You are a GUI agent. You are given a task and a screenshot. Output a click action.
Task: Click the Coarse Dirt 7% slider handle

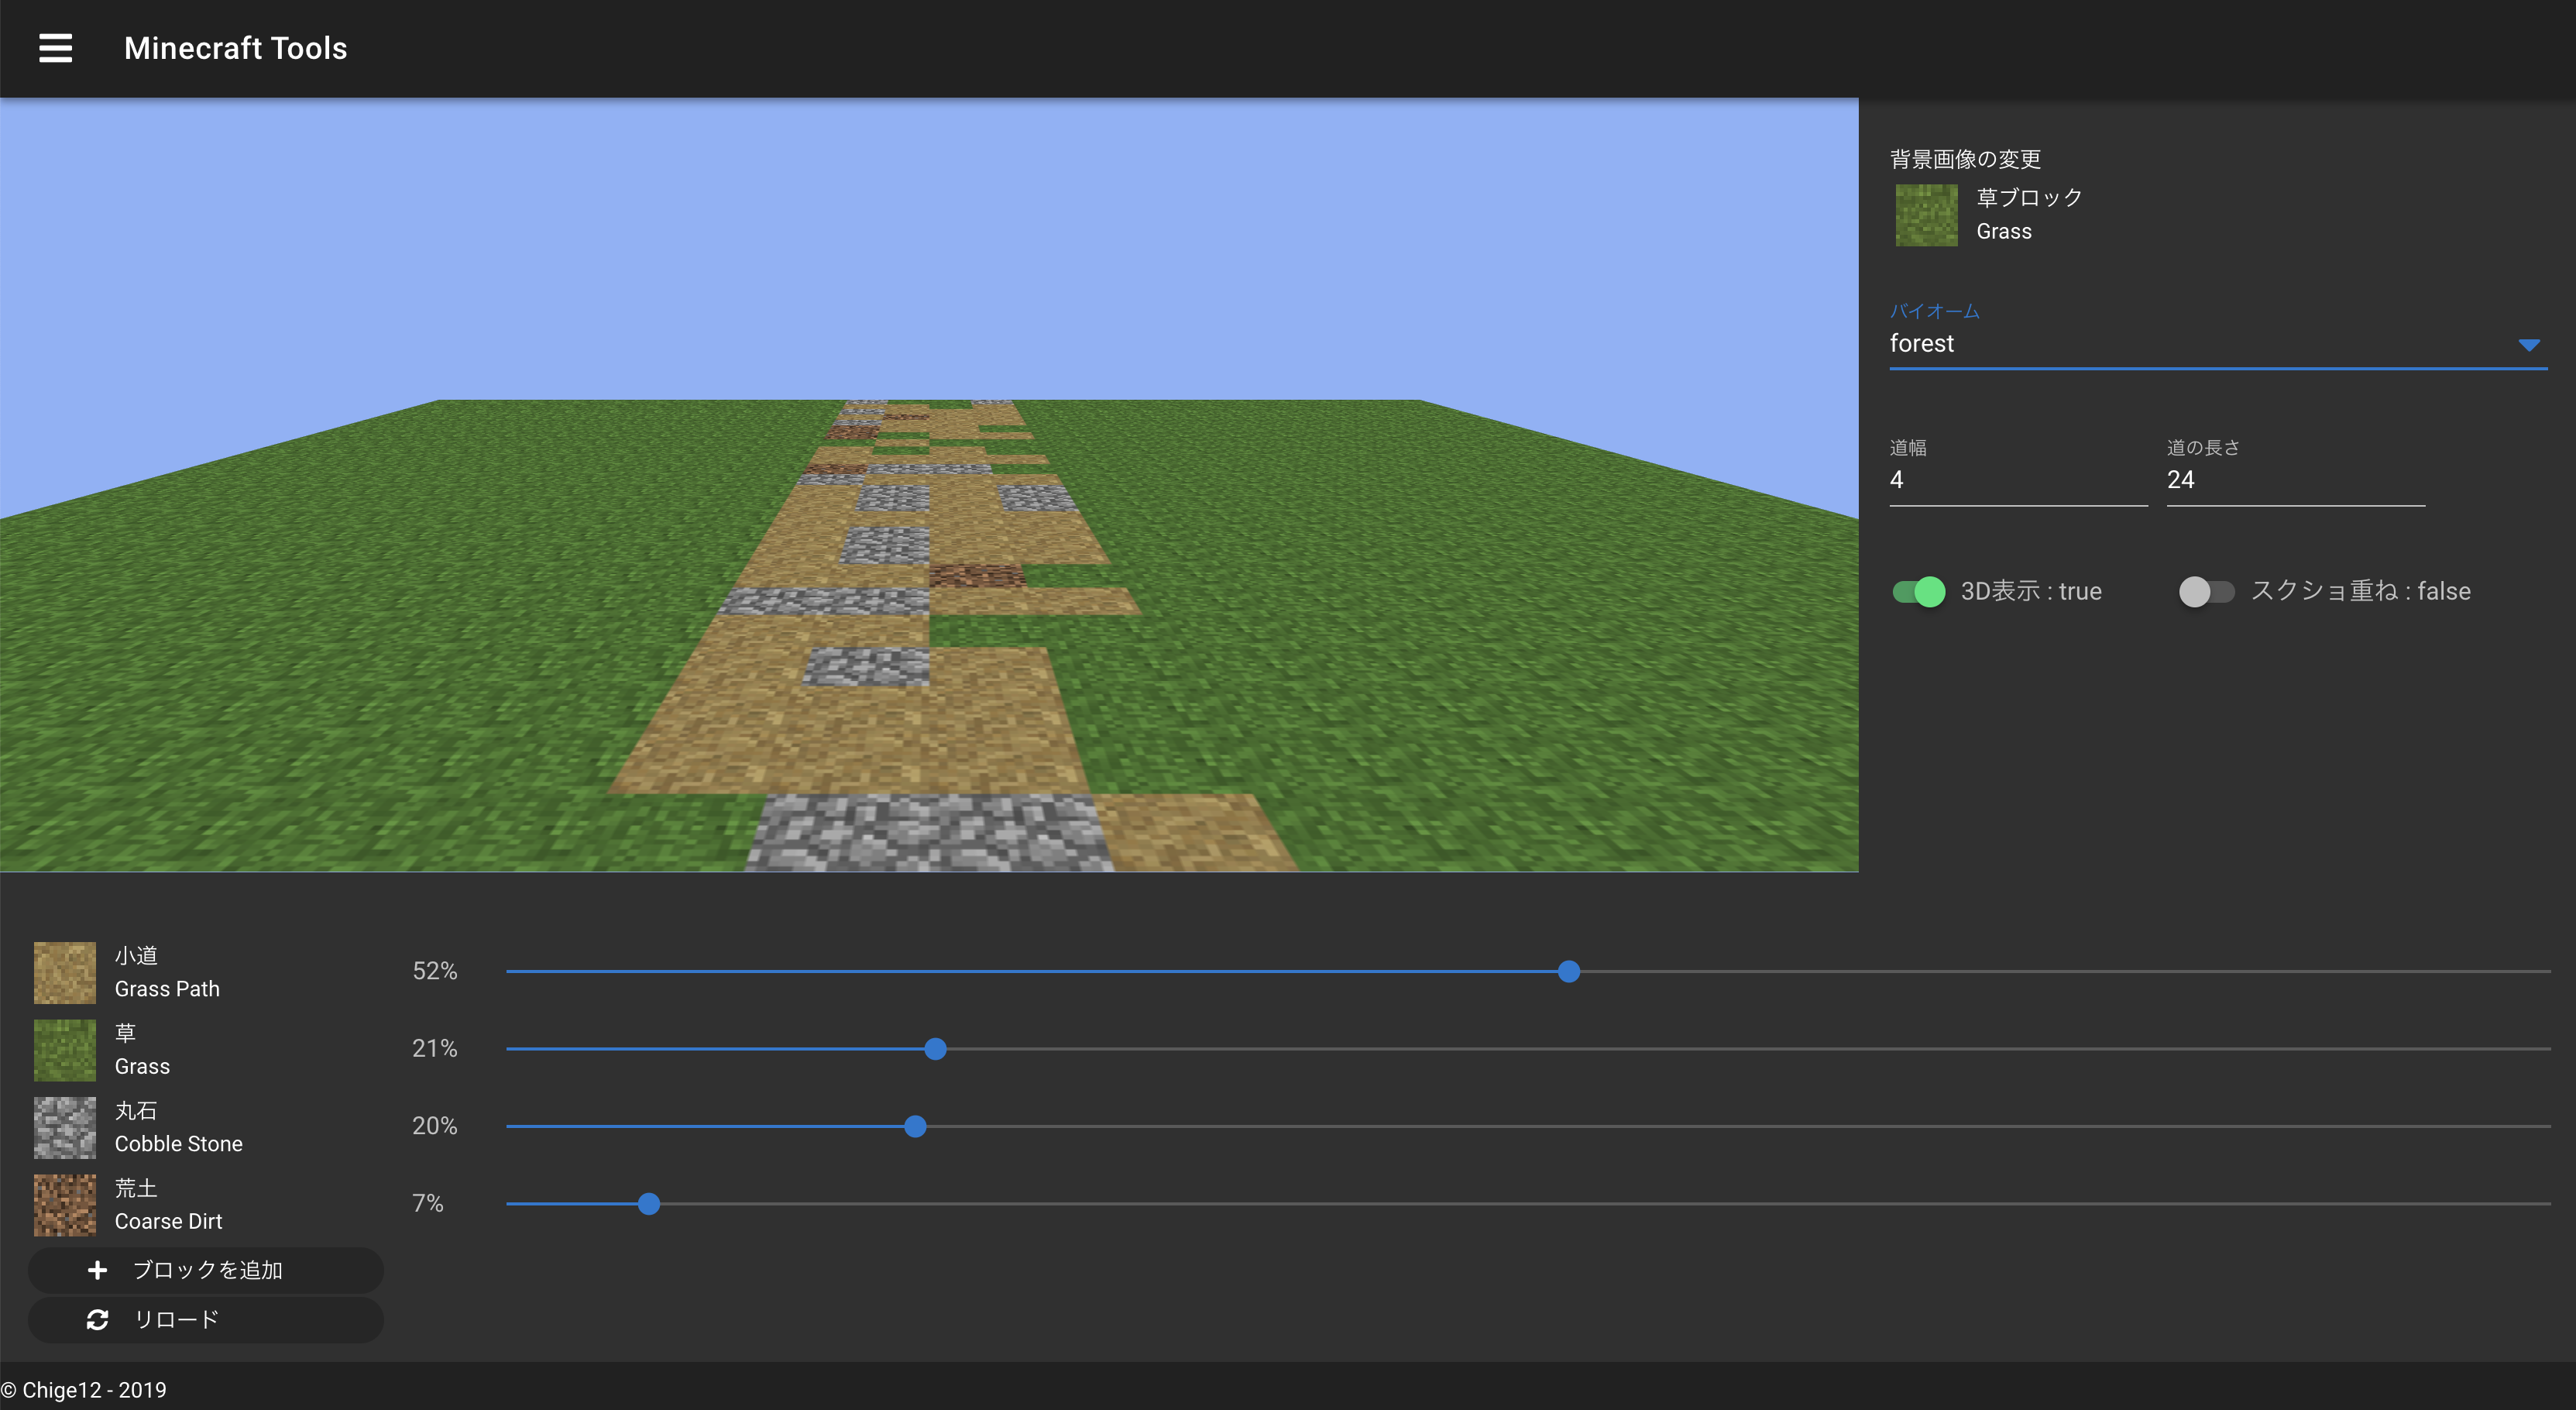pyautogui.click(x=649, y=1204)
